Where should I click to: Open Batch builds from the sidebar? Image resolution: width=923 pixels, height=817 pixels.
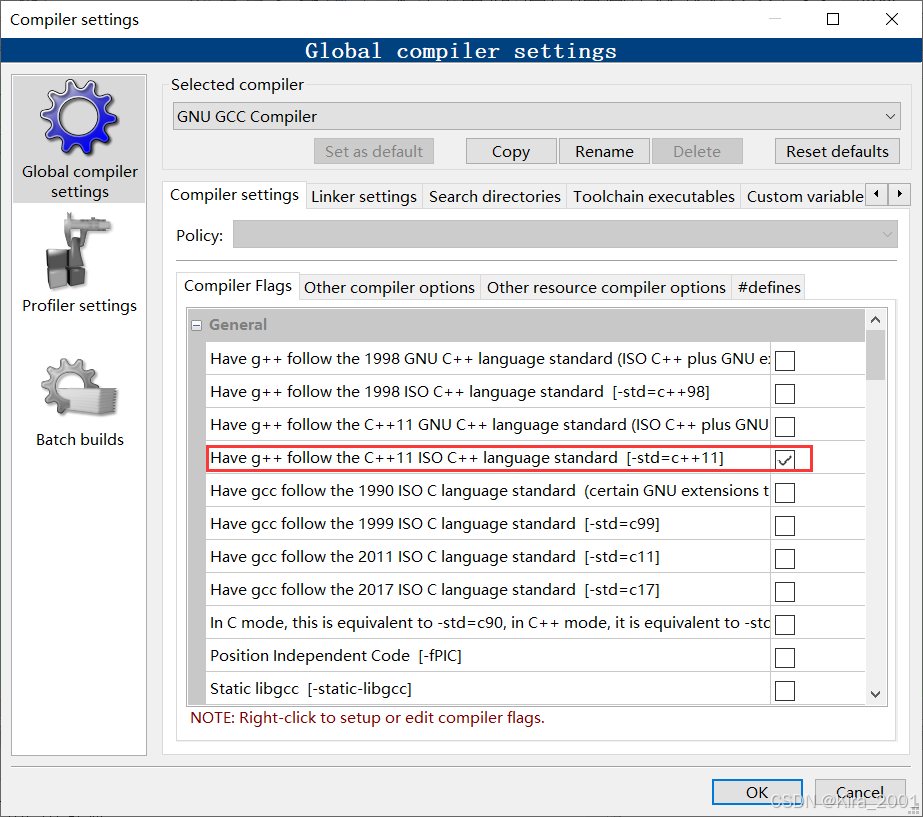79,398
